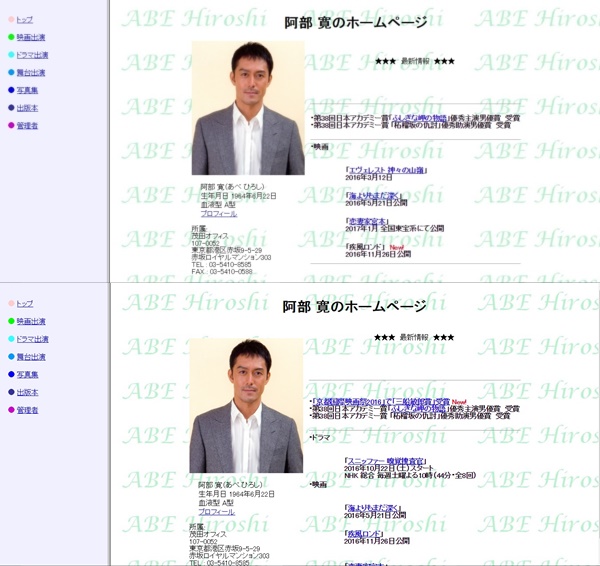Viewport: 600px width, 566px height.
Task: Click 赤坂ロイヤルマンション303 text in lower page
Action: 229,556
